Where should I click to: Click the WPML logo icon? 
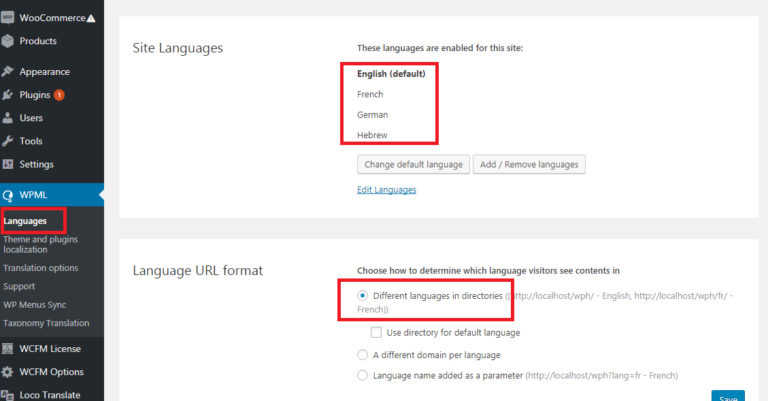[8, 195]
